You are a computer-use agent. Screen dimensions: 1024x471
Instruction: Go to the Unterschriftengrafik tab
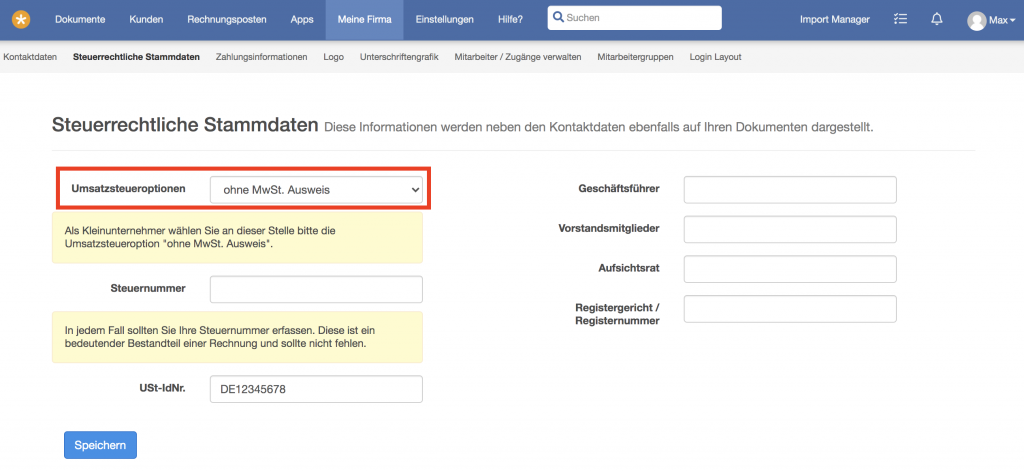pyautogui.click(x=399, y=57)
